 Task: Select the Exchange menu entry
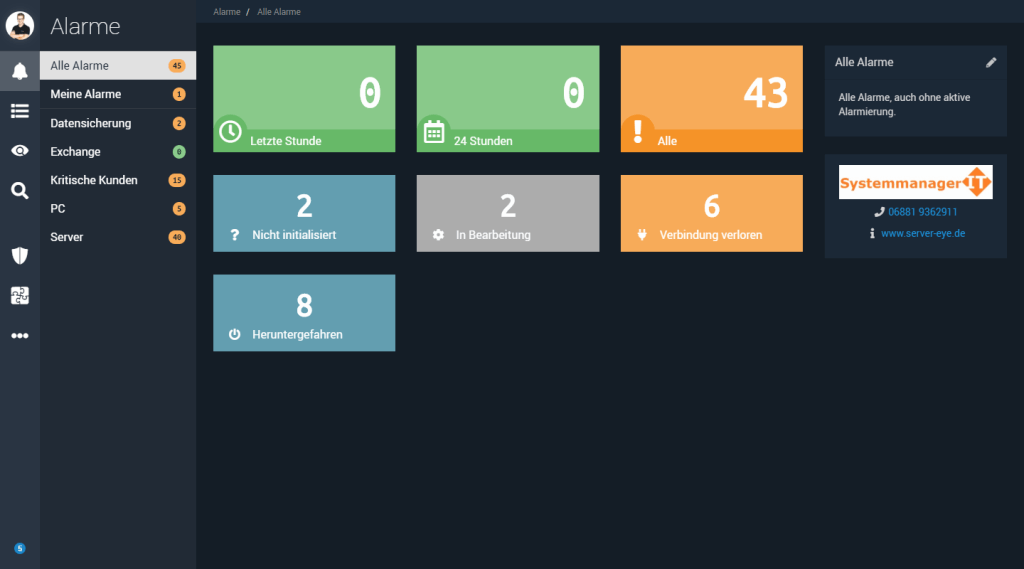pos(76,152)
